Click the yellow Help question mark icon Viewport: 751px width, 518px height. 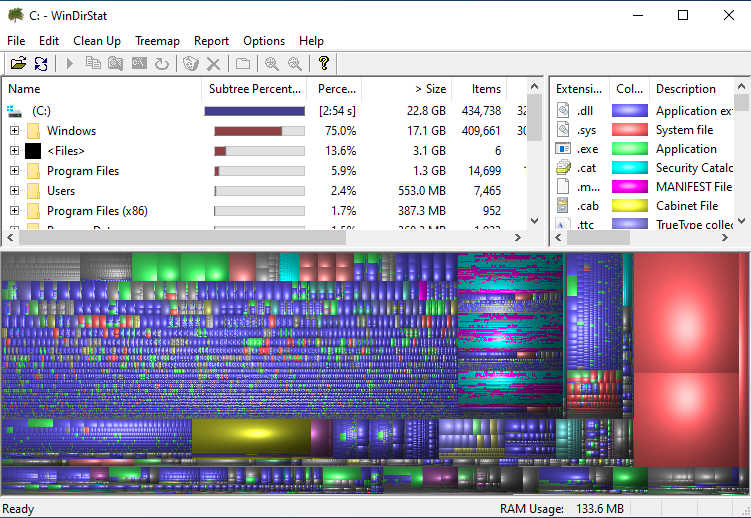tap(324, 63)
